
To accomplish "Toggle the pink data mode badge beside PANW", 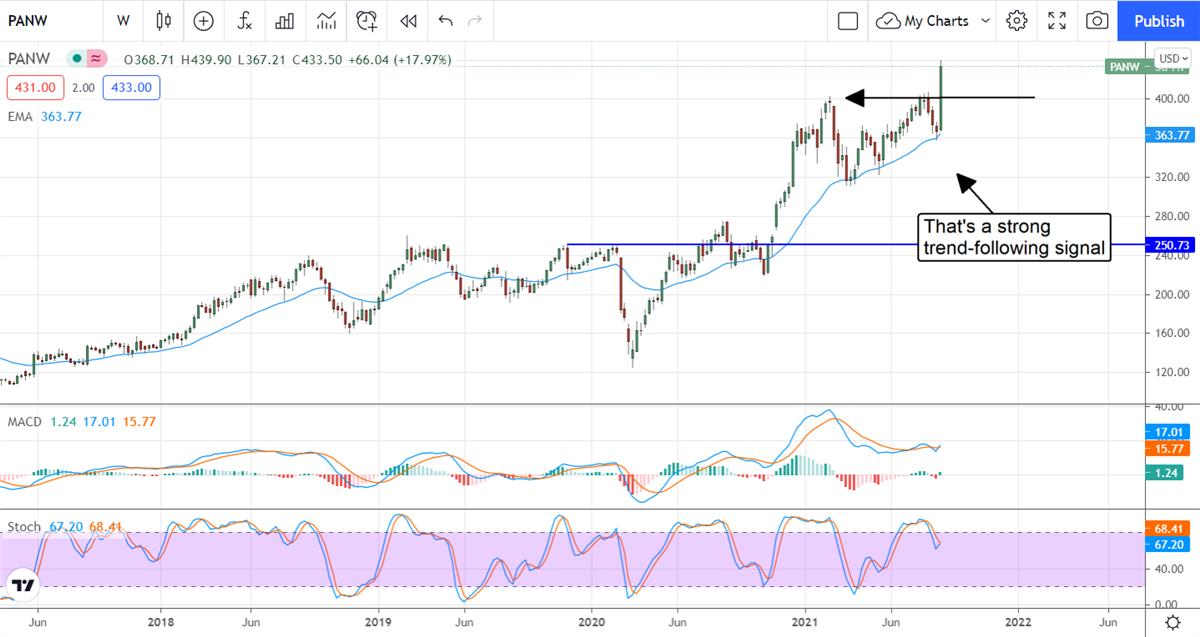I will (x=97, y=60).
